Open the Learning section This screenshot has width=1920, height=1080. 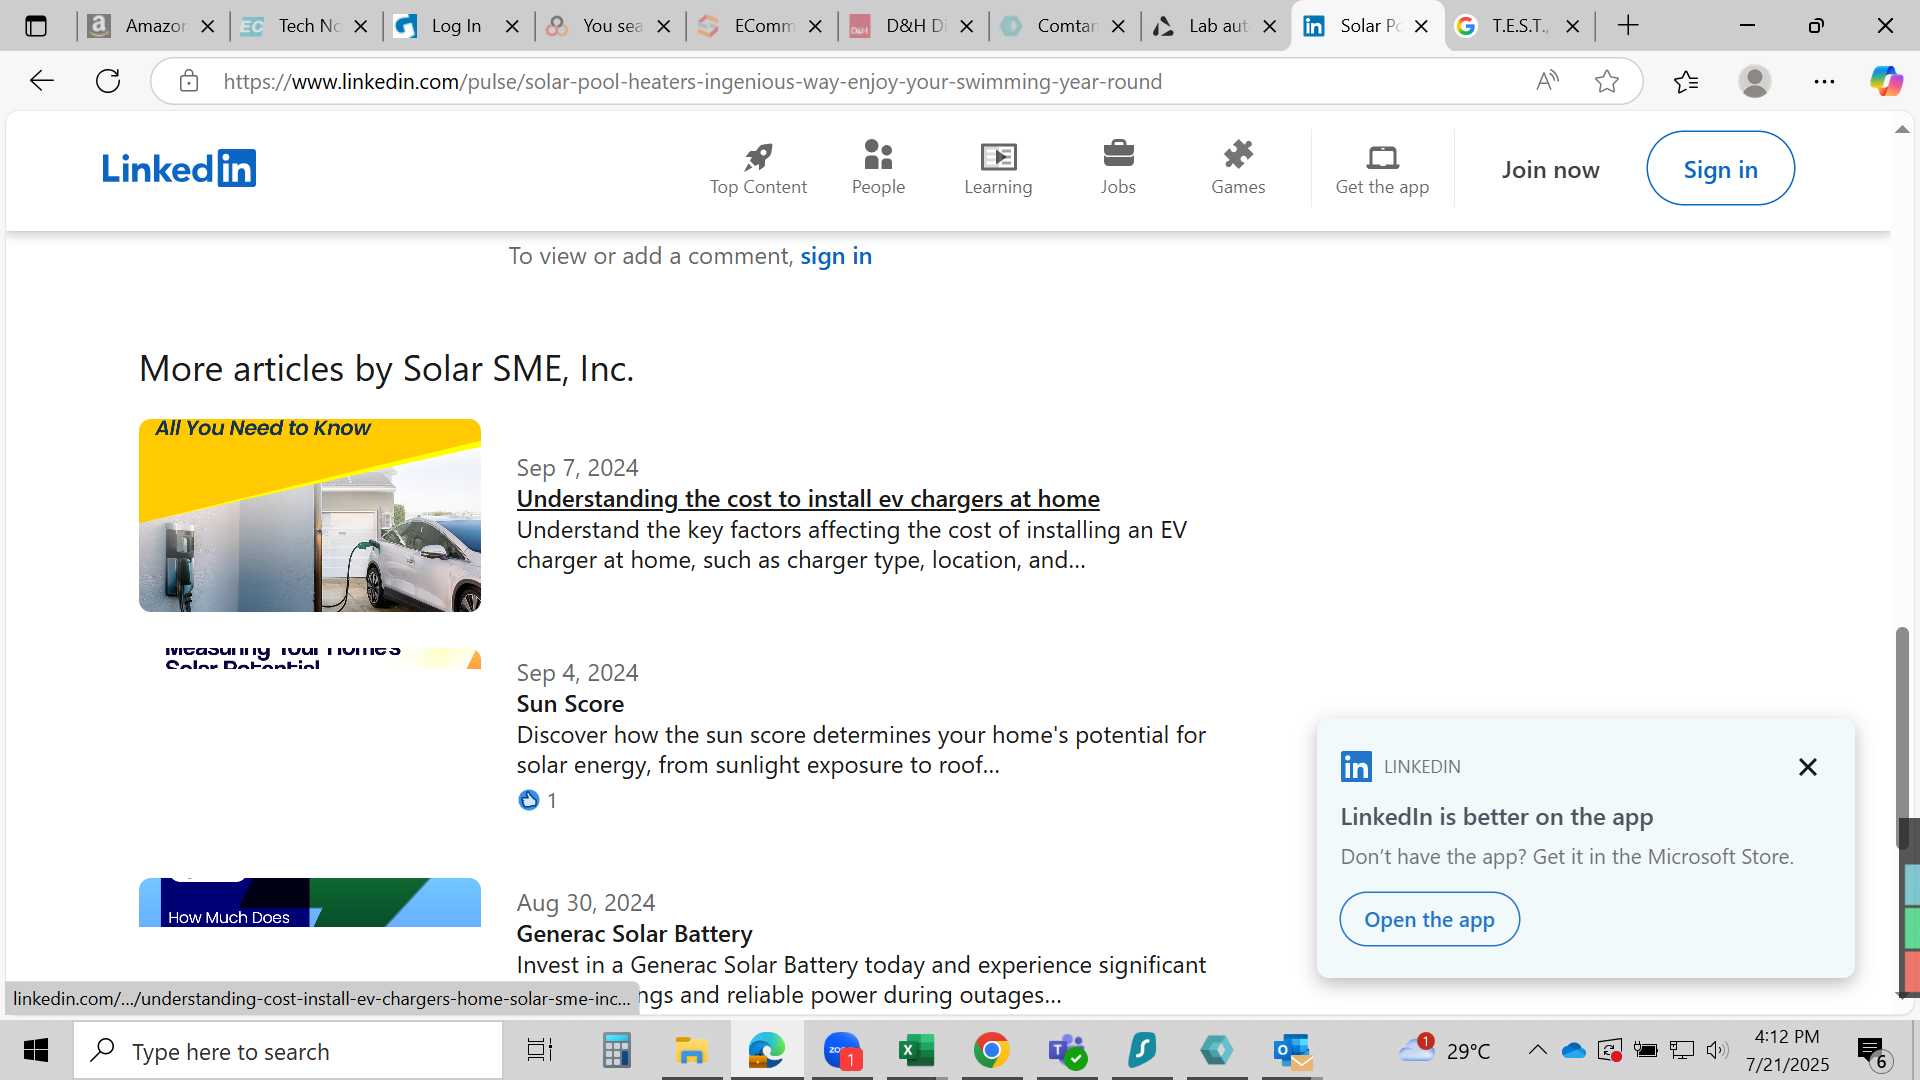click(x=998, y=168)
